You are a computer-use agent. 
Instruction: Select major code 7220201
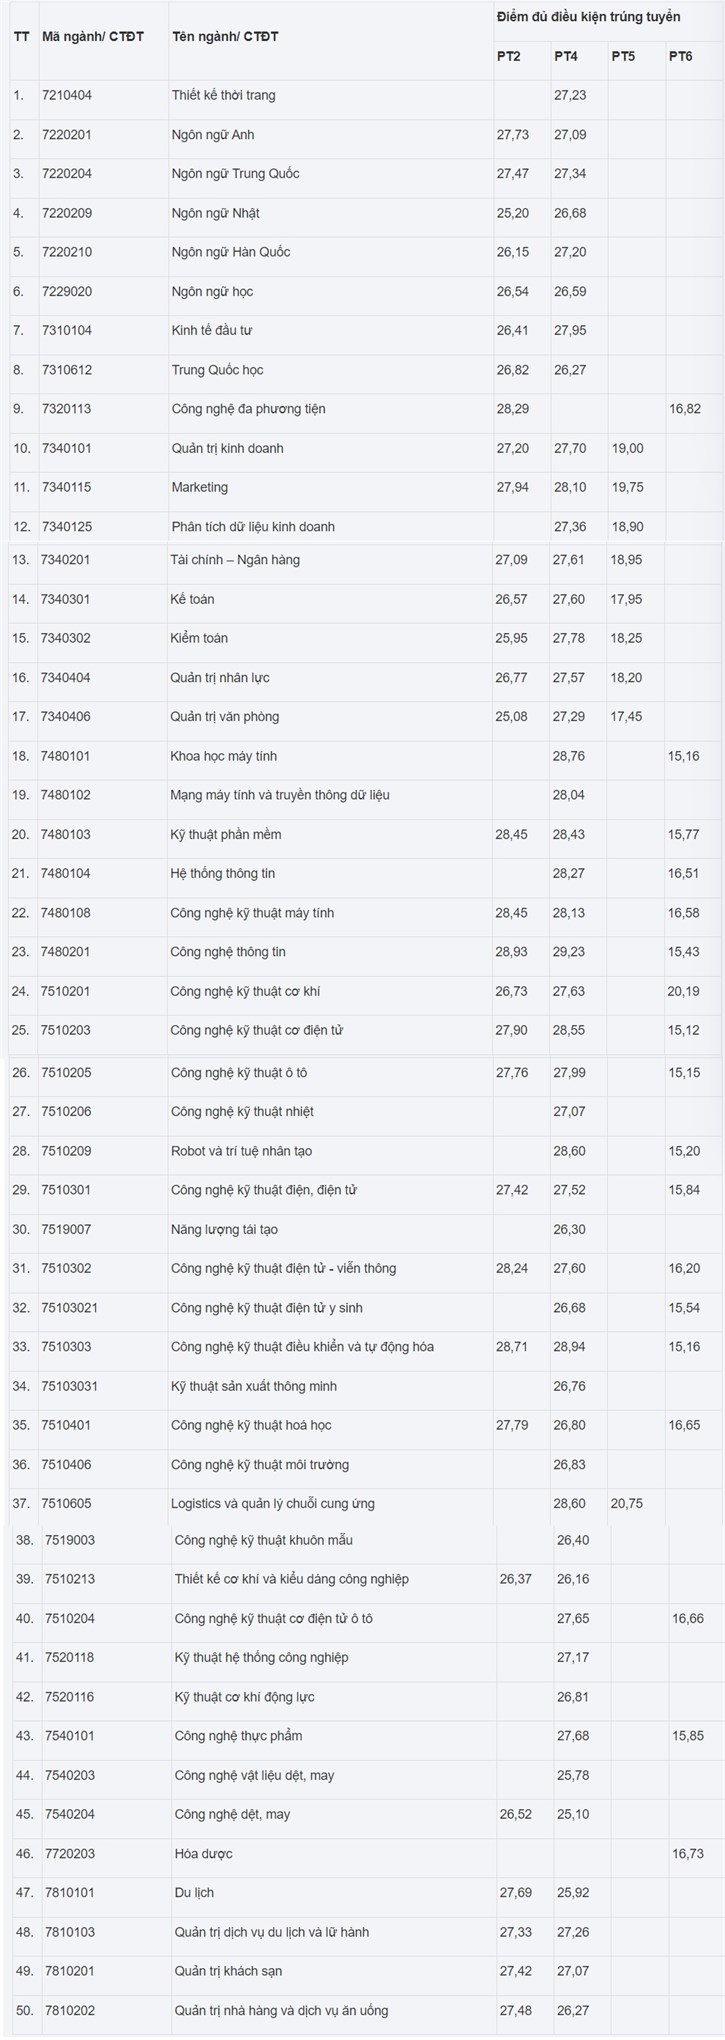67,135
